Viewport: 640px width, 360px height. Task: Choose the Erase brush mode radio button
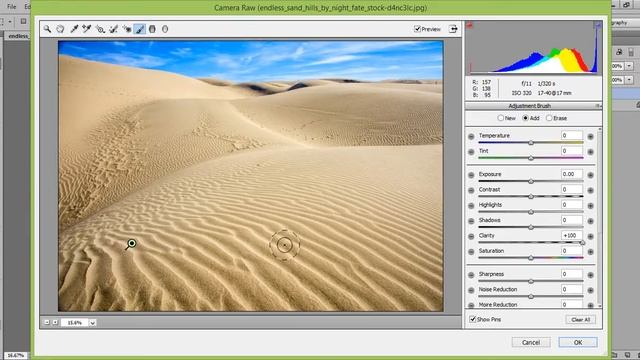pyautogui.click(x=549, y=118)
